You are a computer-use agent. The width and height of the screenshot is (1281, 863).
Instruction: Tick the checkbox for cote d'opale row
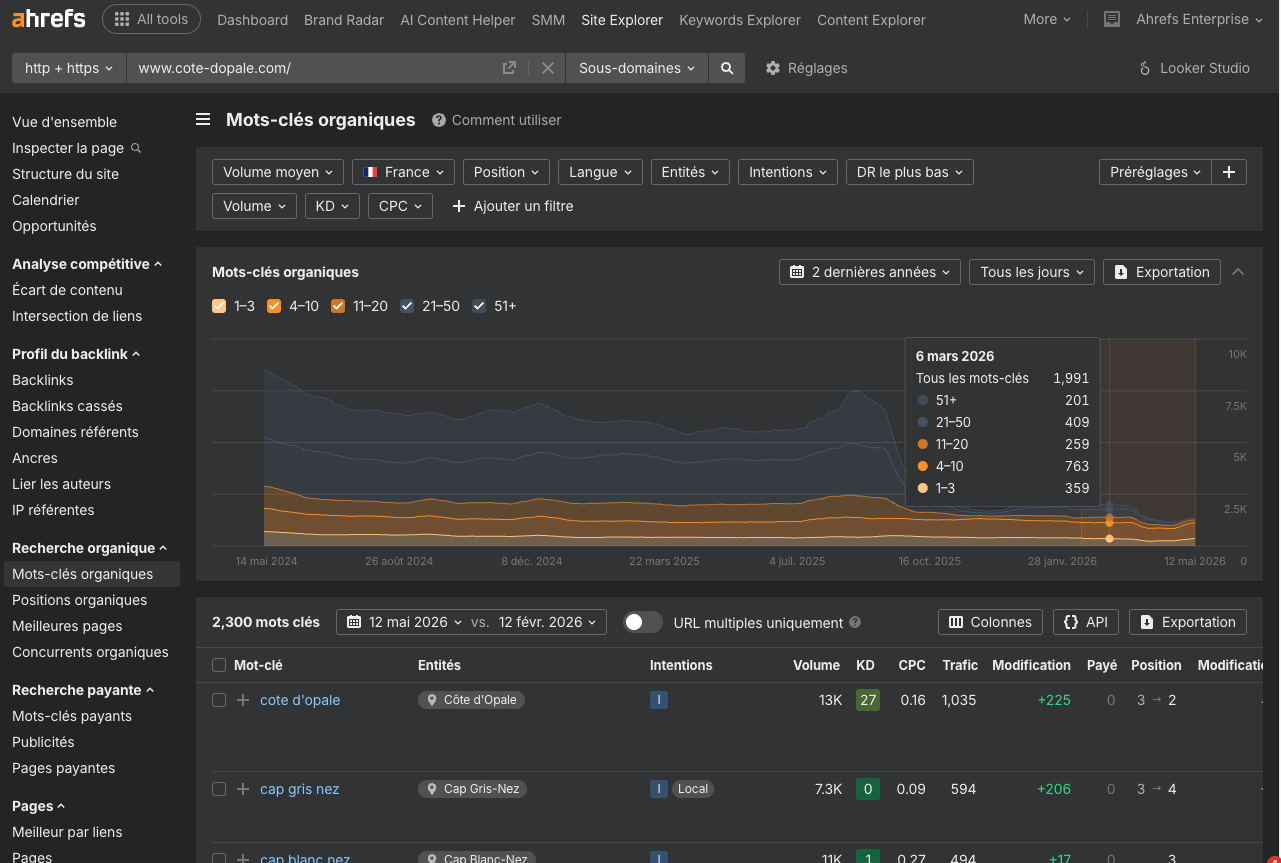(219, 700)
